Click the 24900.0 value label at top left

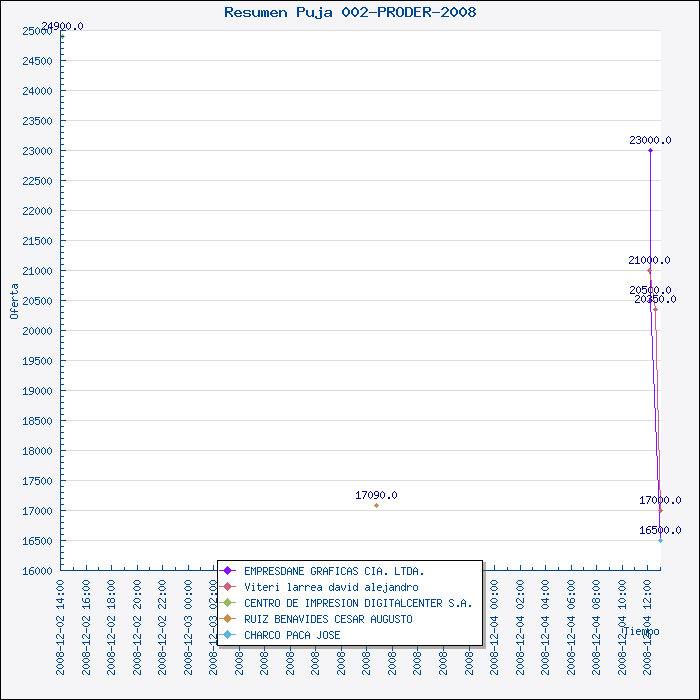(x=62, y=26)
